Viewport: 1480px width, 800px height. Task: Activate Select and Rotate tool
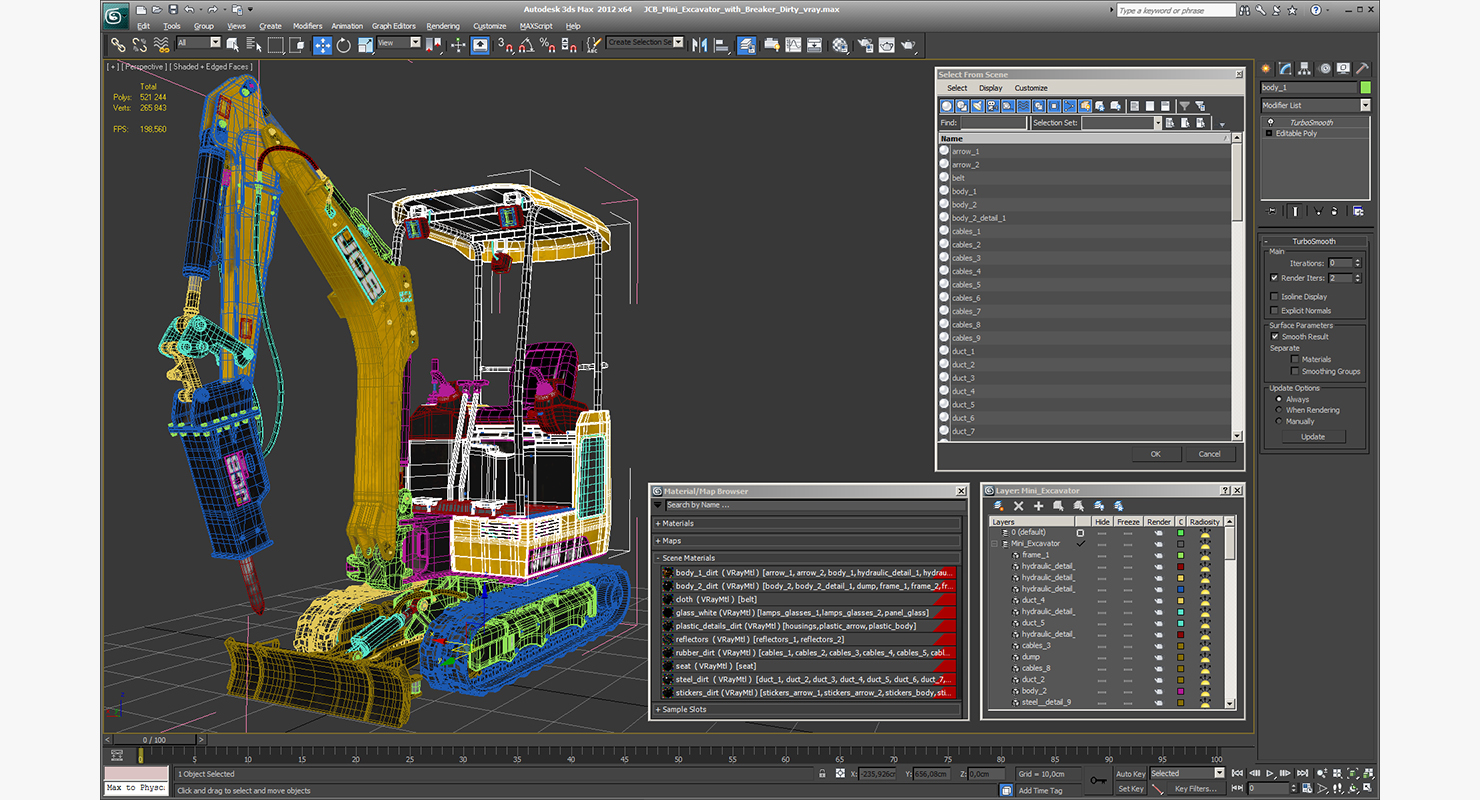[x=344, y=45]
